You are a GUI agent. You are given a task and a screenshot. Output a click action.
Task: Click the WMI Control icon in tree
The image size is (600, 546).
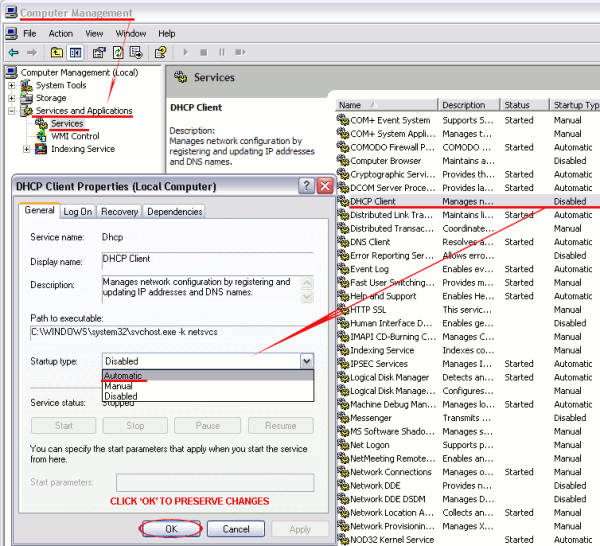41,136
